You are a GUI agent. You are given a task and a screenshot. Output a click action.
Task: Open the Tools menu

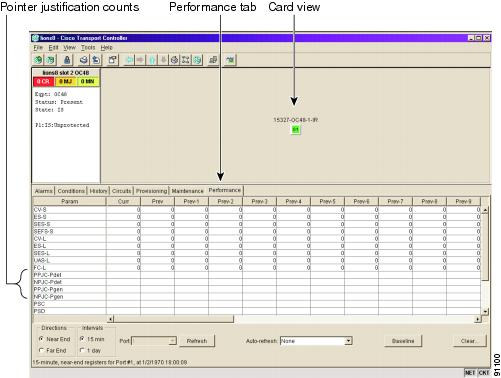88,48
